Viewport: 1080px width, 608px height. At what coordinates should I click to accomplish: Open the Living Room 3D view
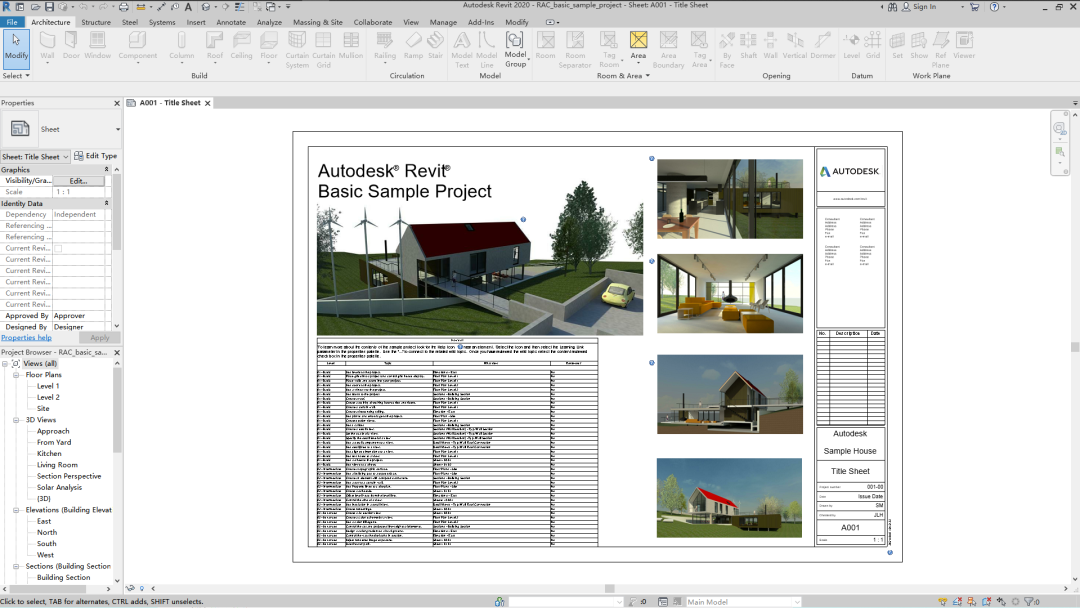[57, 465]
